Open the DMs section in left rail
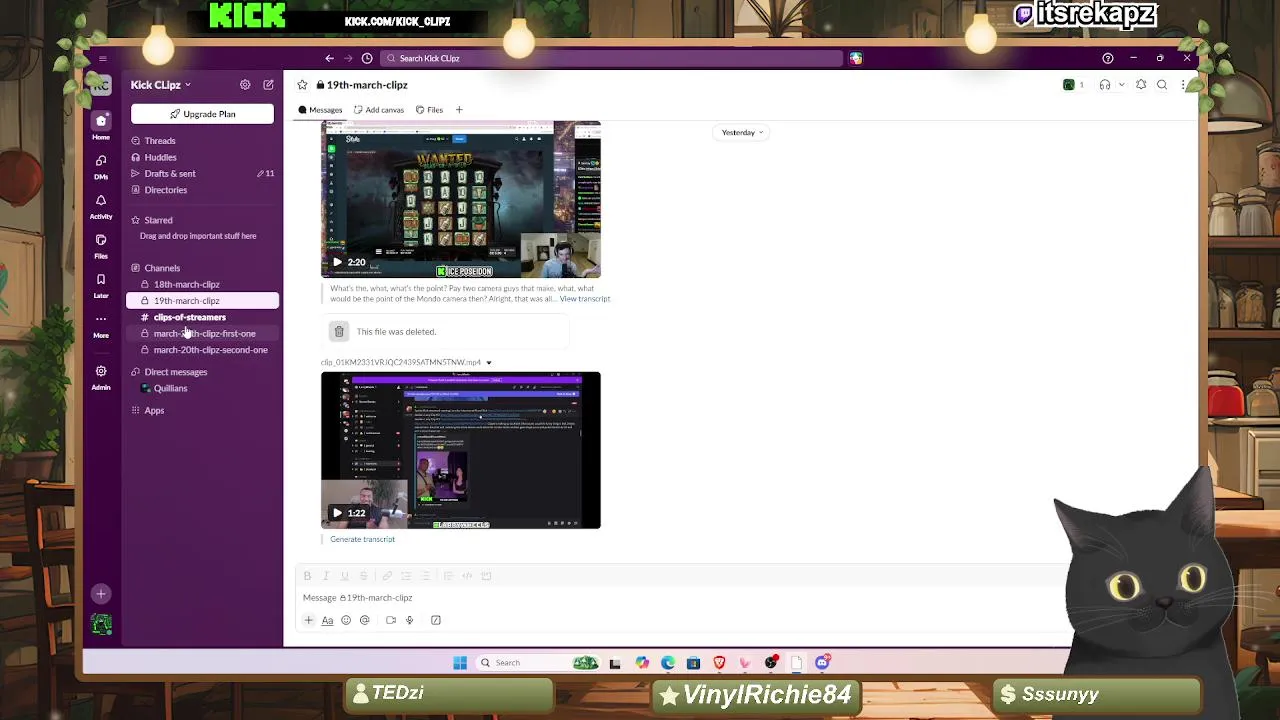Image resolution: width=1280 pixels, height=720 pixels. pyautogui.click(x=101, y=167)
